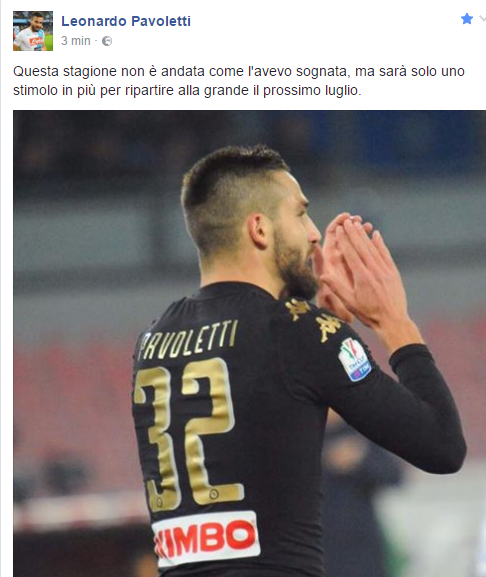Image resolution: width=486 pixels, height=577 pixels.
Task: Open Leonardo Pavoletti's profile picture thumbnail
Action: pos(33,31)
